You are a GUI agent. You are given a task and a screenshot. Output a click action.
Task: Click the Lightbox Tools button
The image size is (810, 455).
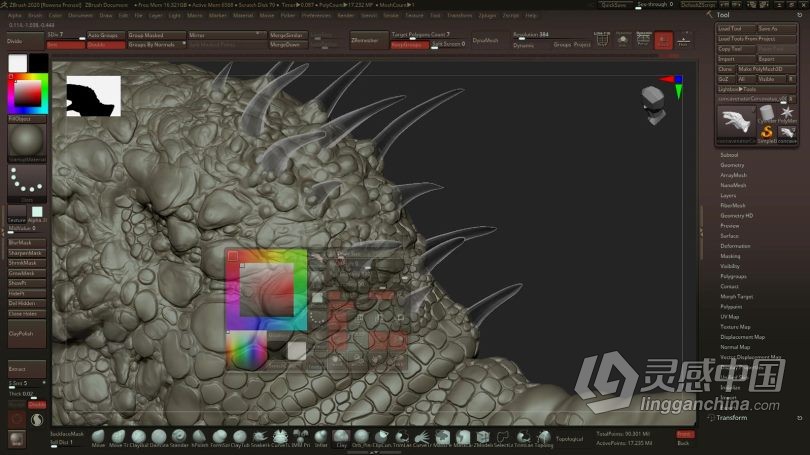click(757, 89)
